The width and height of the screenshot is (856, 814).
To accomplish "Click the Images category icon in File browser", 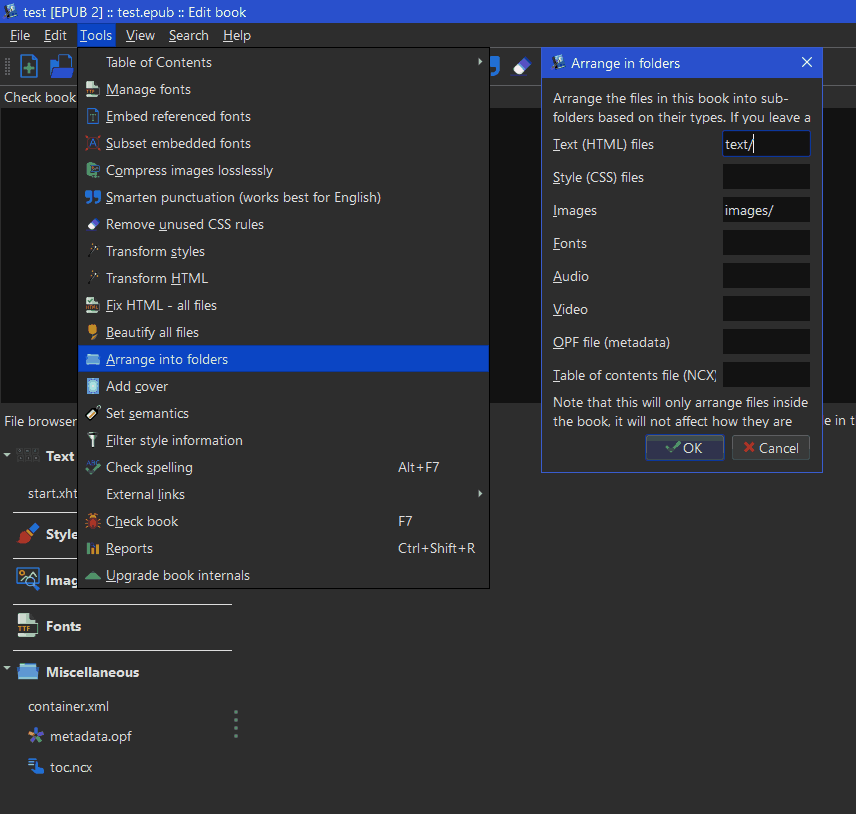I will tap(28, 579).
